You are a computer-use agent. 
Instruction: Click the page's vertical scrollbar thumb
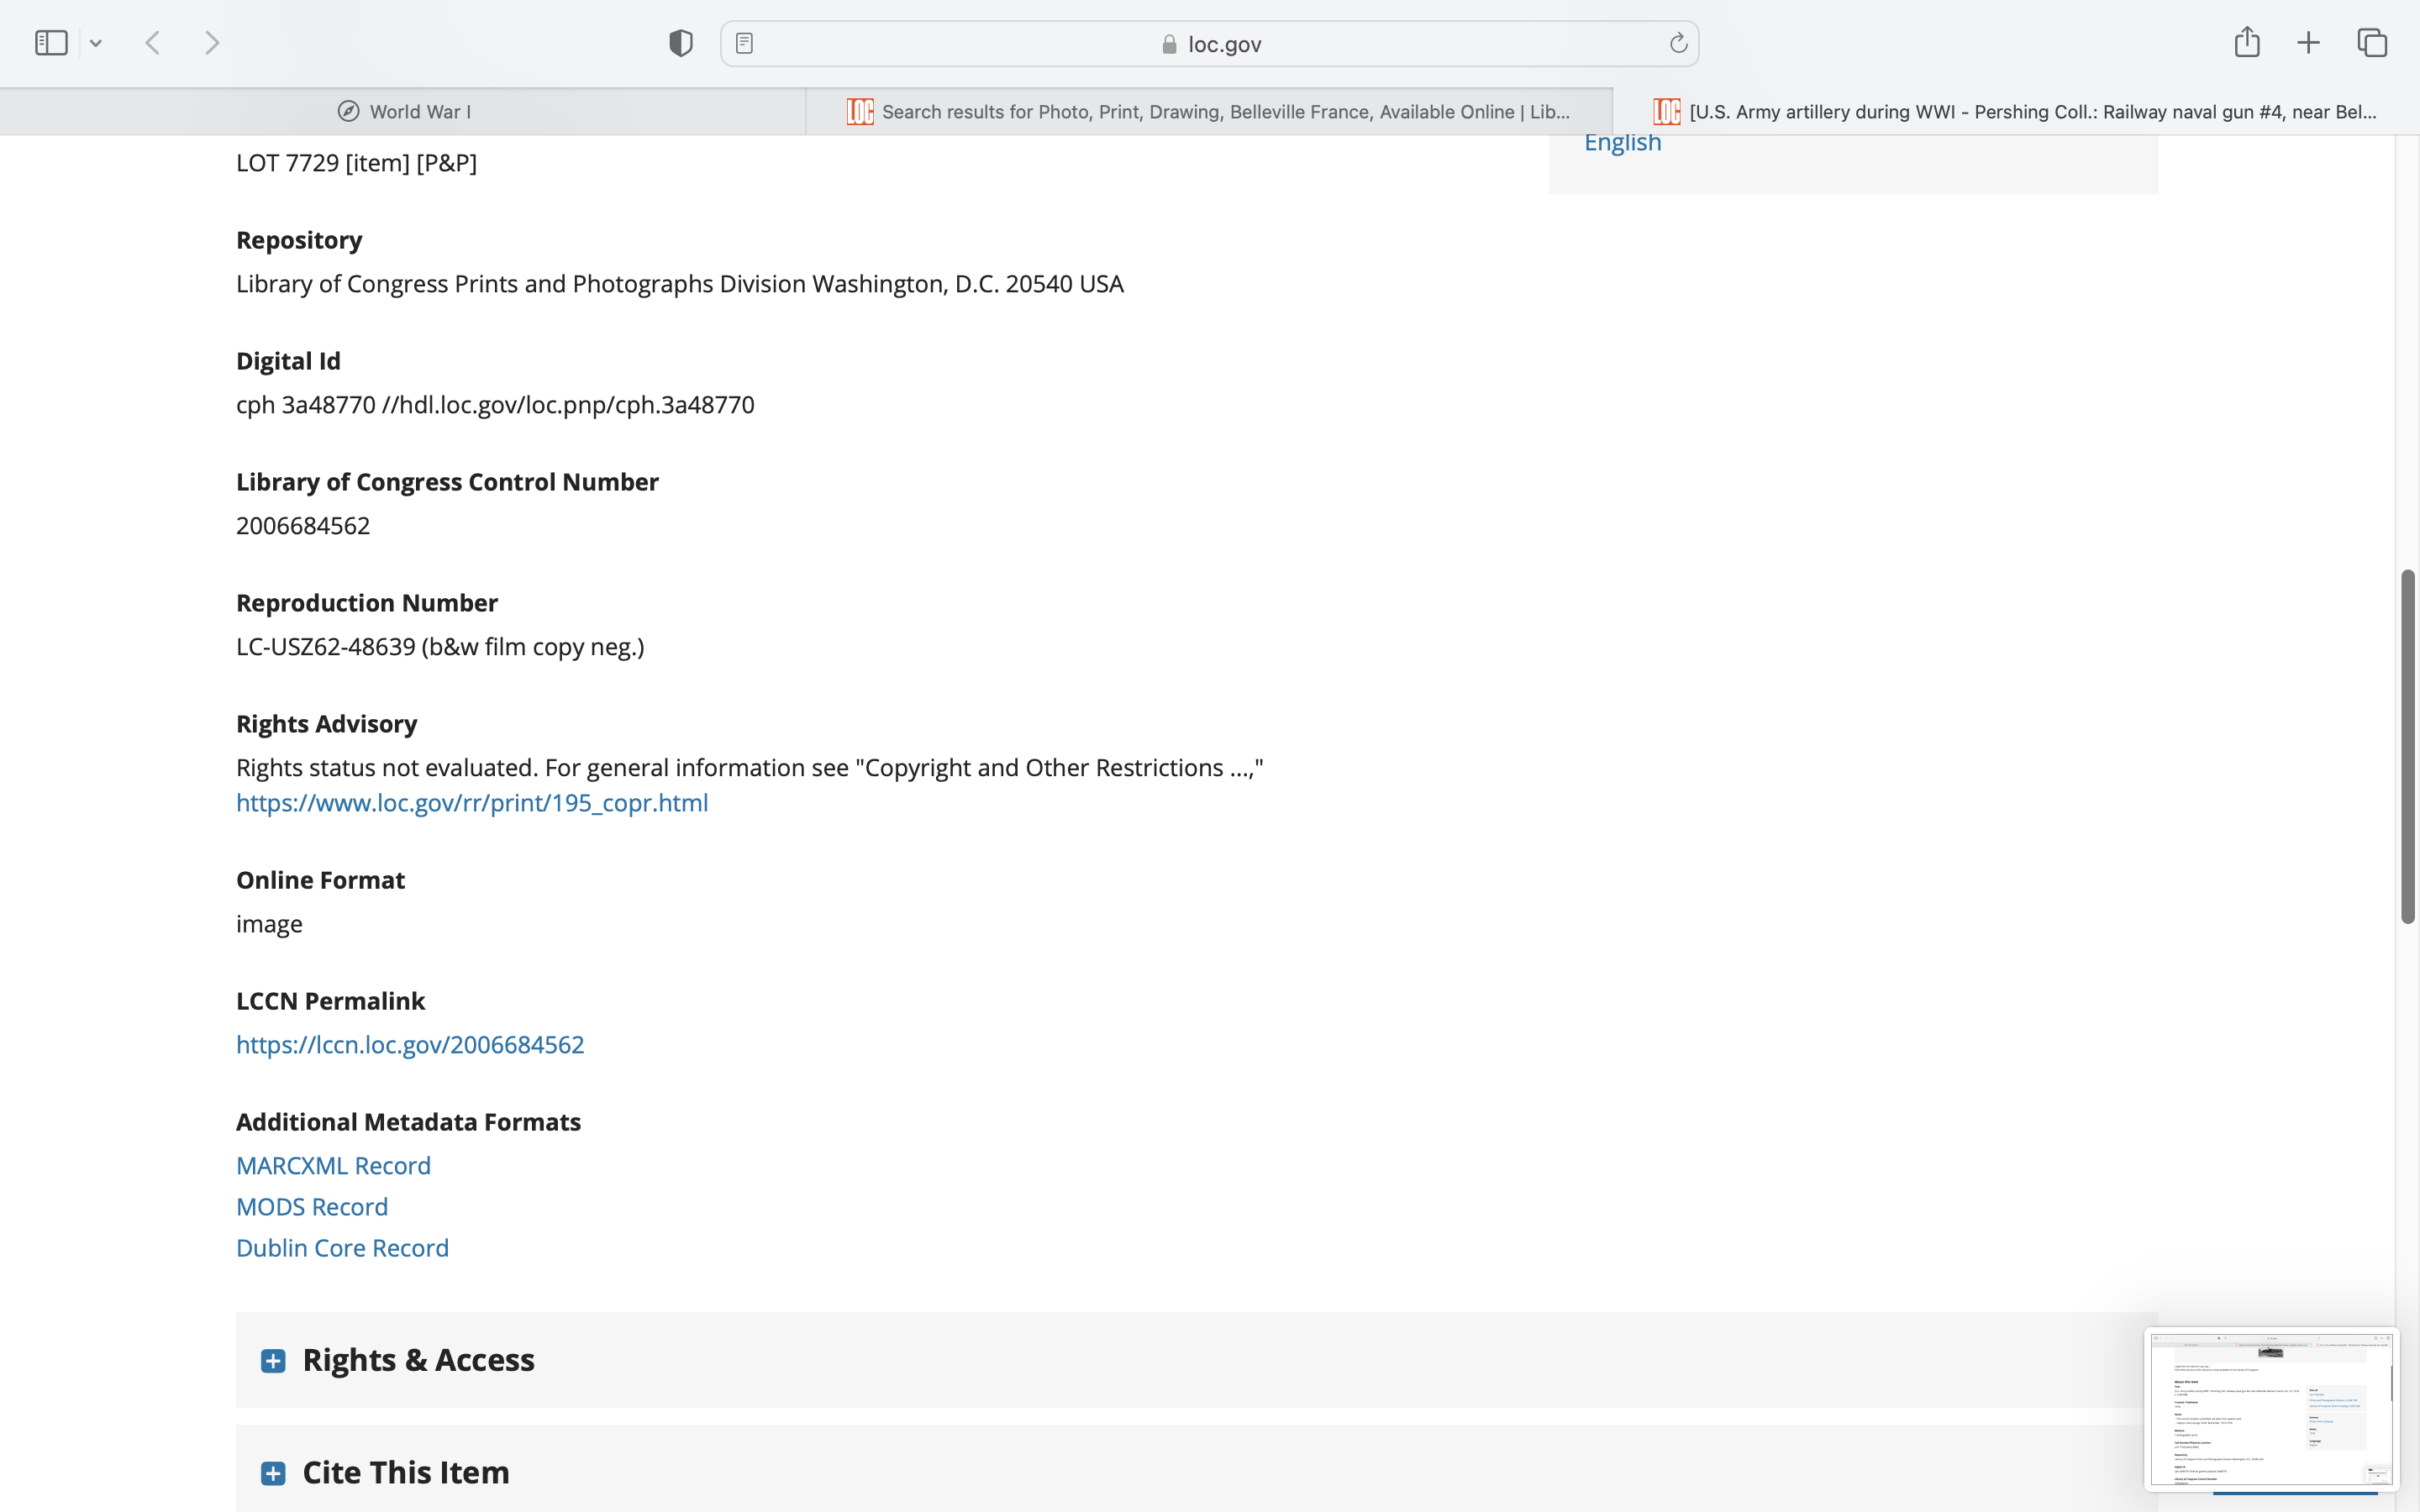pos(2408,746)
